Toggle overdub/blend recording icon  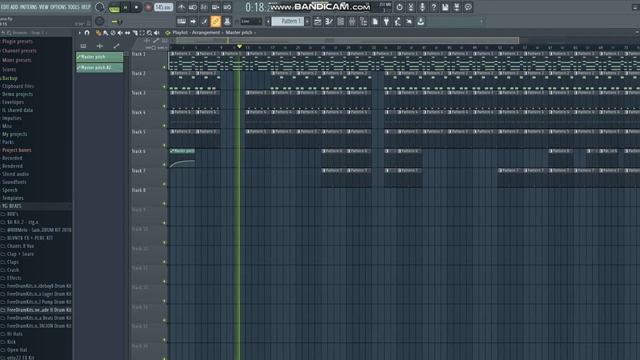click(x=216, y=7)
